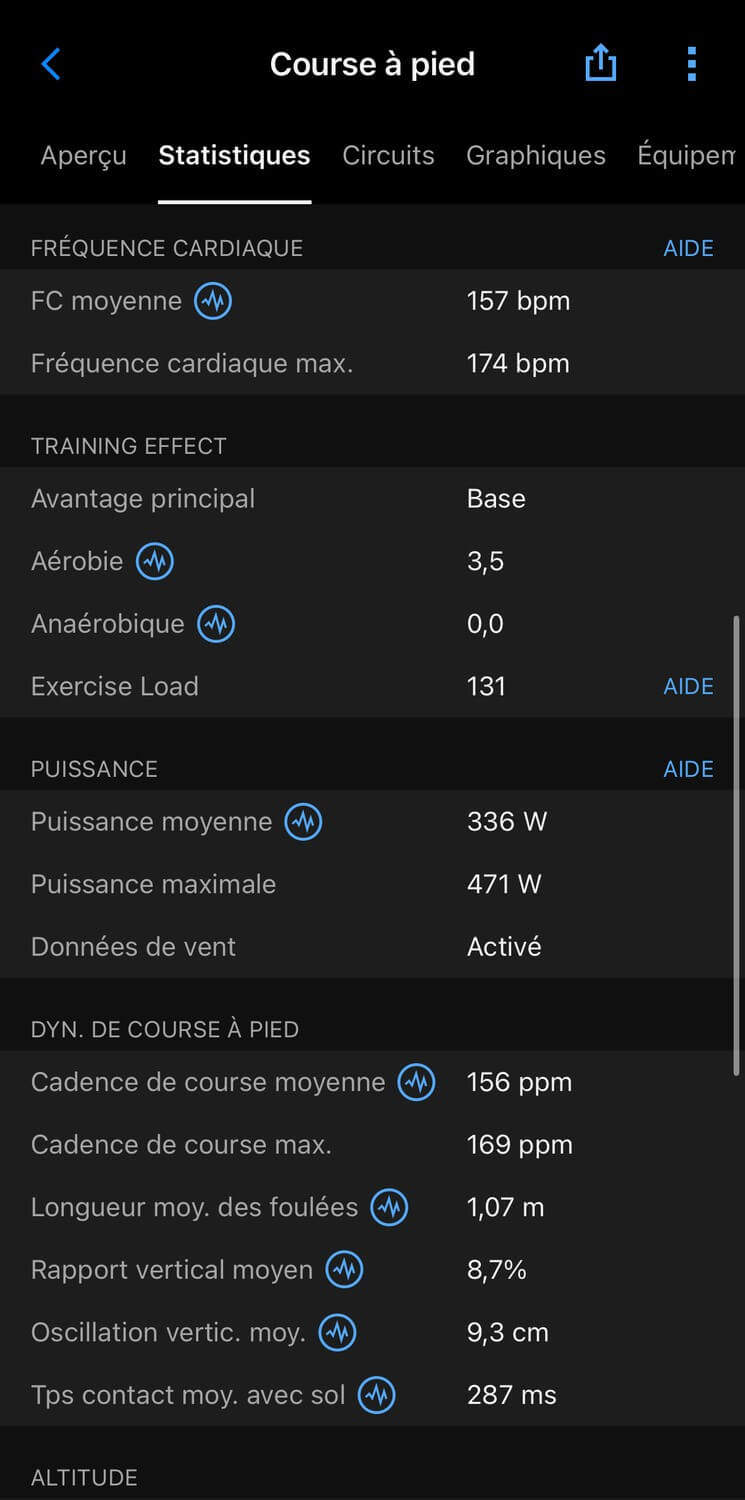The width and height of the screenshot is (745, 1500).
Task: Open AIDE for Fréquence cardiaque
Action: click(x=688, y=248)
